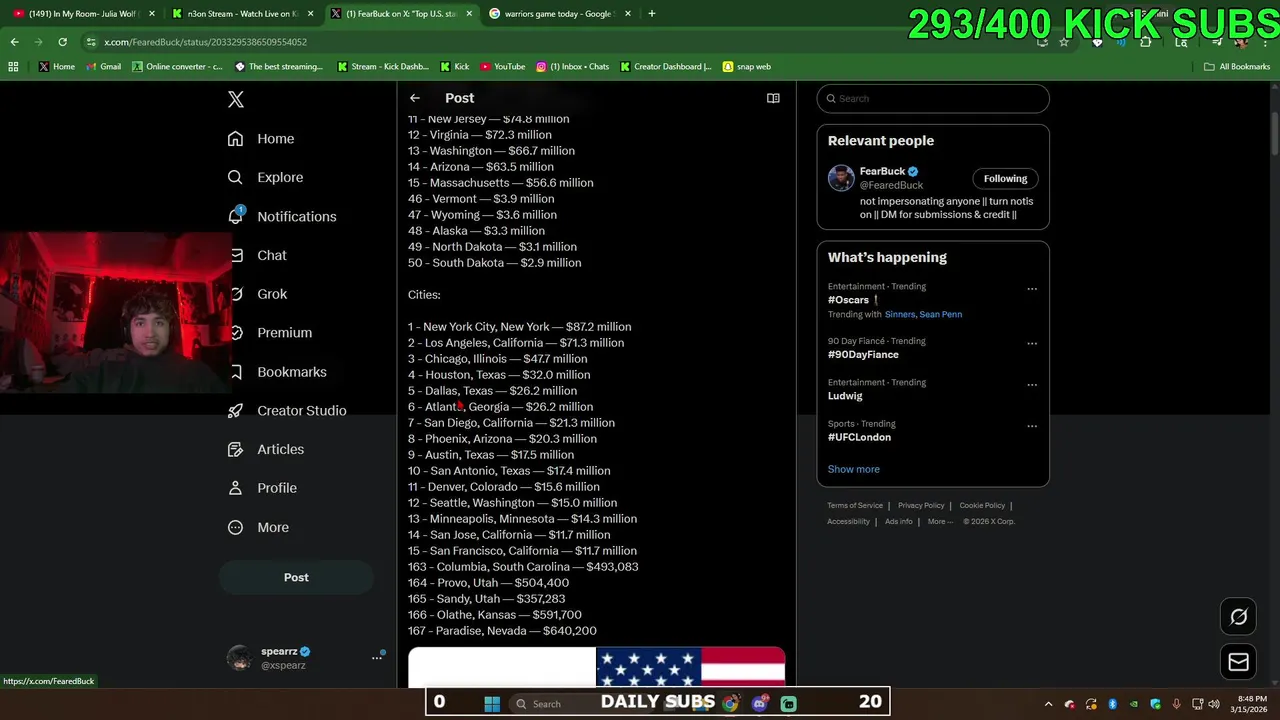The image size is (1280, 720).
Task: Open Stream - Kick Dashboard bookmark
Action: coord(383,67)
